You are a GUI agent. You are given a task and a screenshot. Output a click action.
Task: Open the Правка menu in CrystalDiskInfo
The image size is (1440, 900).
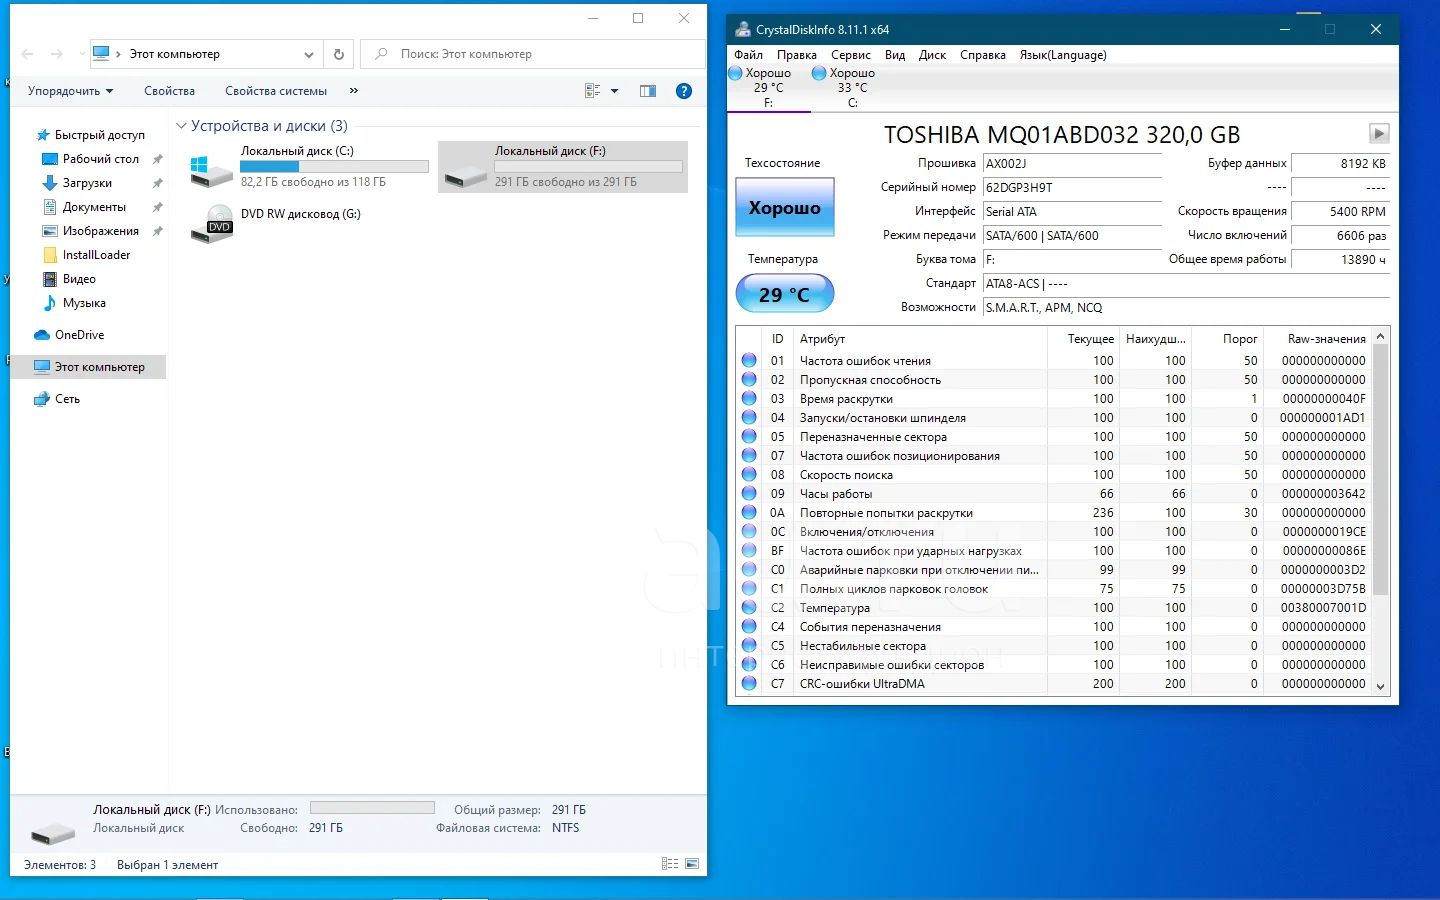(x=796, y=55)
